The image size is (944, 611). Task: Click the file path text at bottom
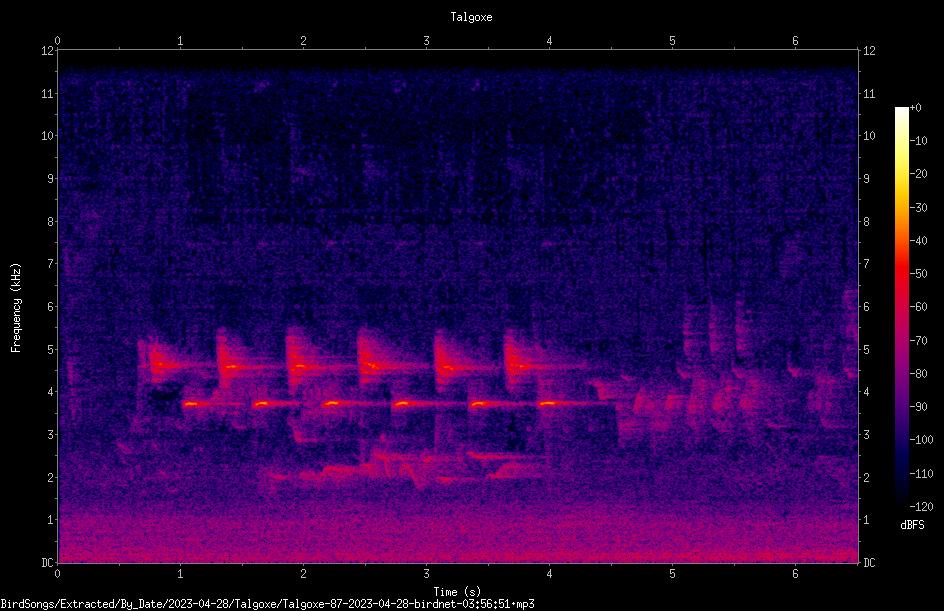tap(267, 604)
